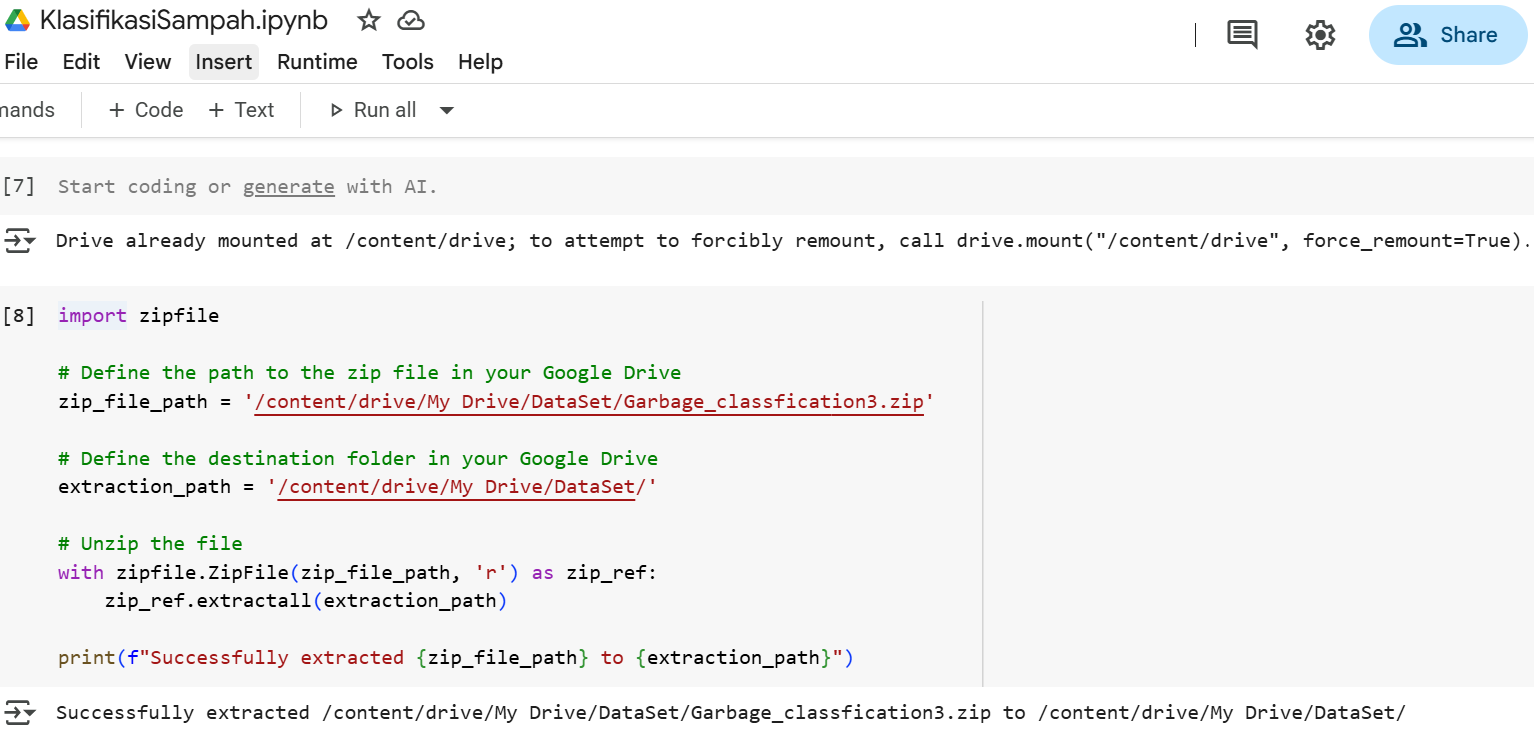Click the Commands toolbar item
Viewport: 1534px width, 748px height.
click(28, 110)
